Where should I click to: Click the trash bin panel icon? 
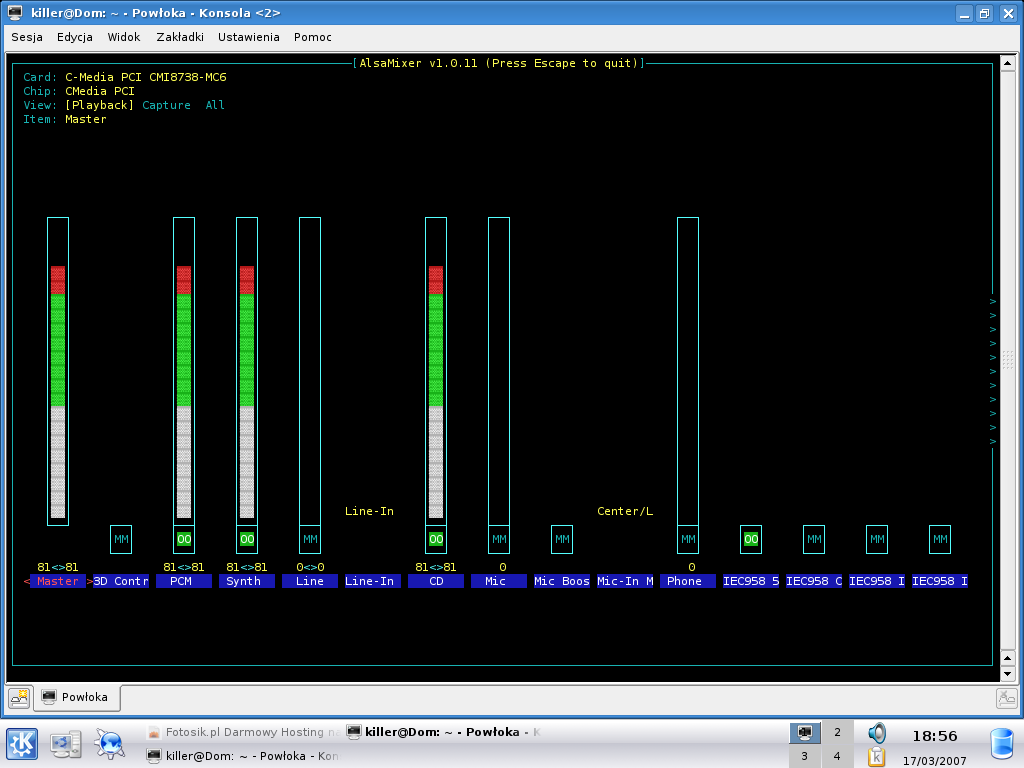click(x=1002, y=744)
